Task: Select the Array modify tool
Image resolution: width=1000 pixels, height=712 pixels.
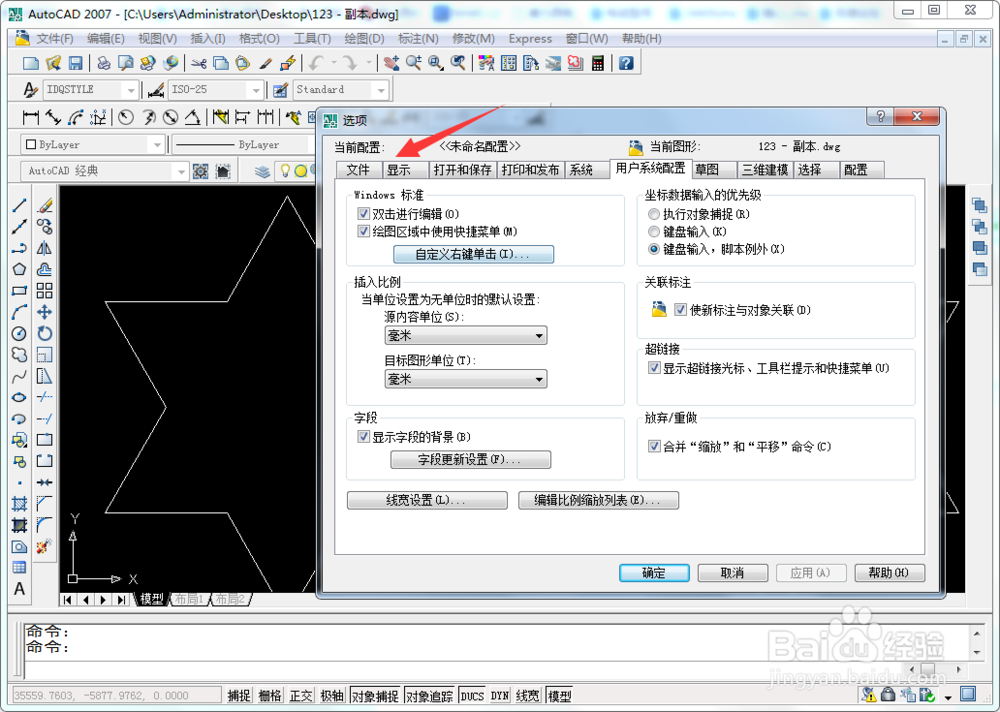Action: 45,291
